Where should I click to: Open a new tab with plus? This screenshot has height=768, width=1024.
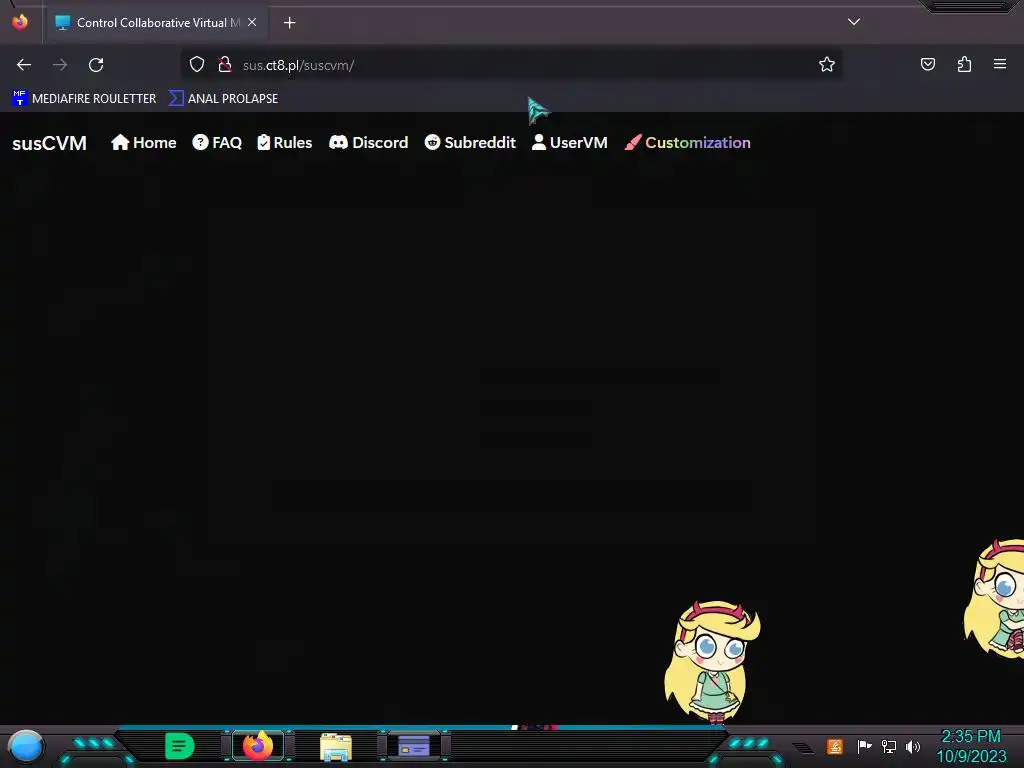click(289, 23)
